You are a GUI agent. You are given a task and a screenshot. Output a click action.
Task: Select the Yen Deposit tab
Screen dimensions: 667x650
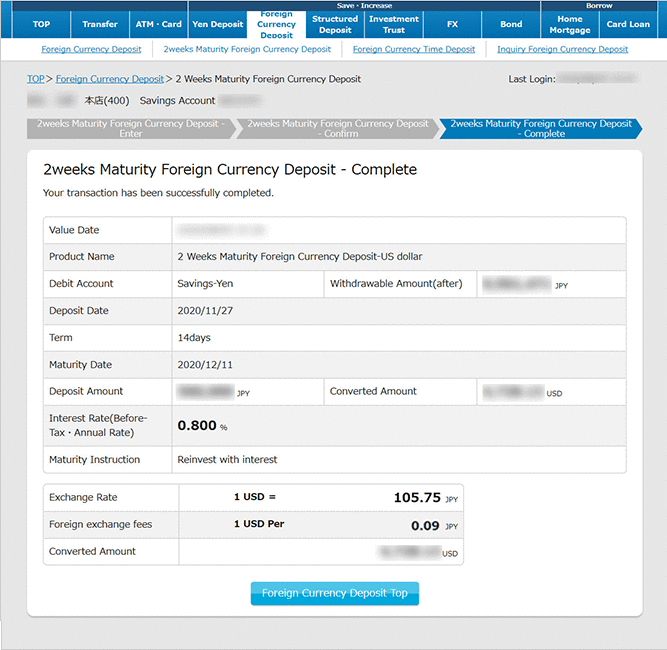(x=218, y=24)
